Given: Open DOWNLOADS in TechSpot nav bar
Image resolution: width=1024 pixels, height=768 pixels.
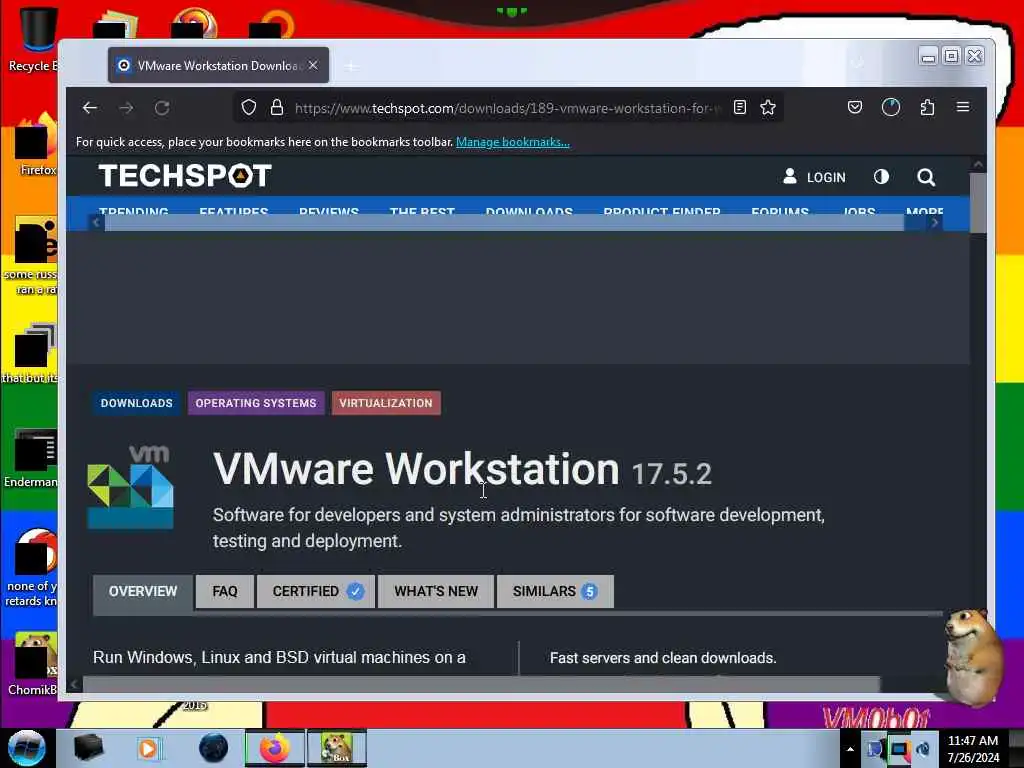Looking at the screenshot, I should [529, 212].
